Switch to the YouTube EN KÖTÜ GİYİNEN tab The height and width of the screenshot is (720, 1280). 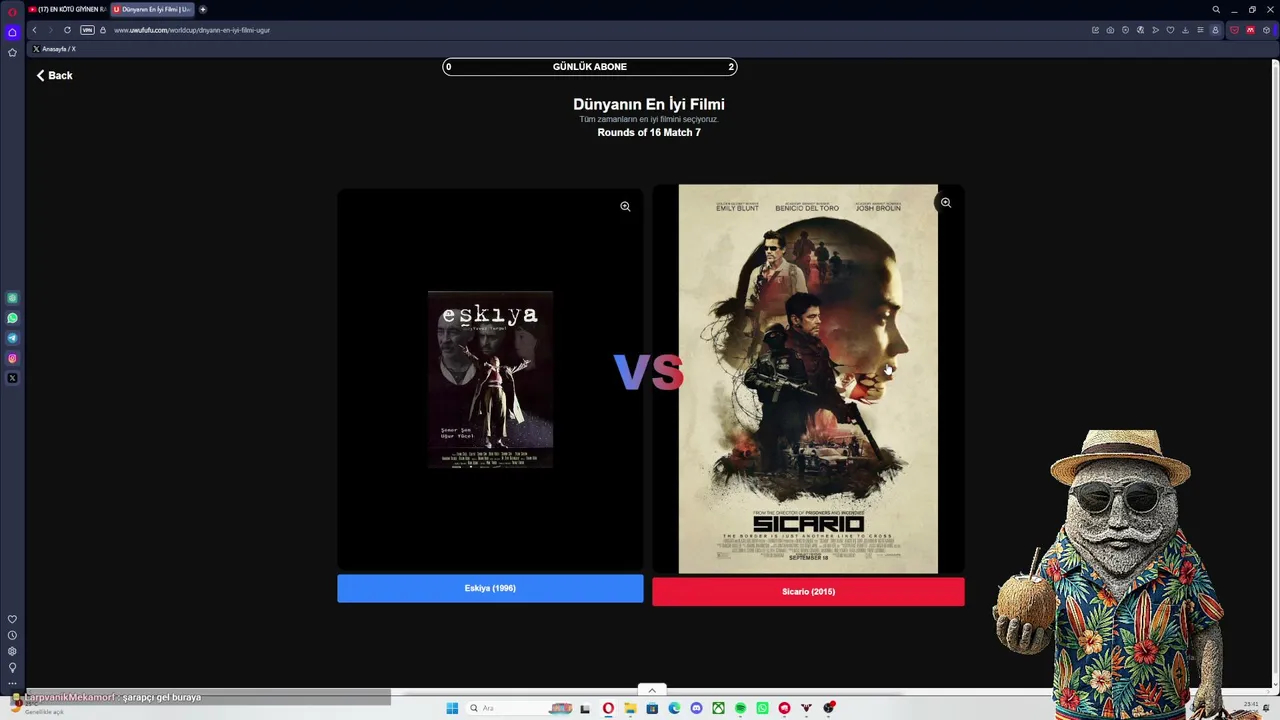[x=67, y=9]
